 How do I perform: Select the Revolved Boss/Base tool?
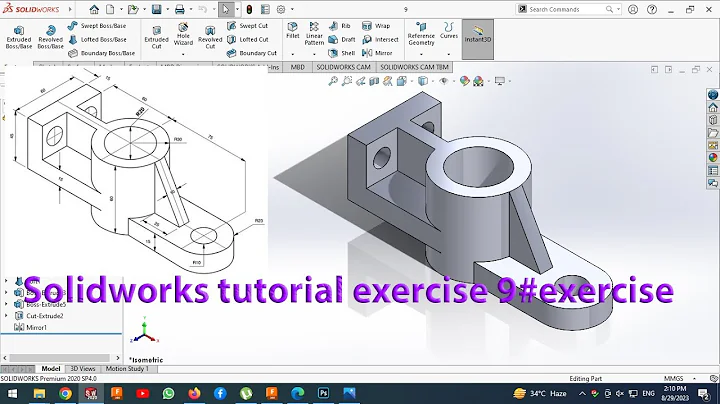pyautogui.click(x=51, y=38)
